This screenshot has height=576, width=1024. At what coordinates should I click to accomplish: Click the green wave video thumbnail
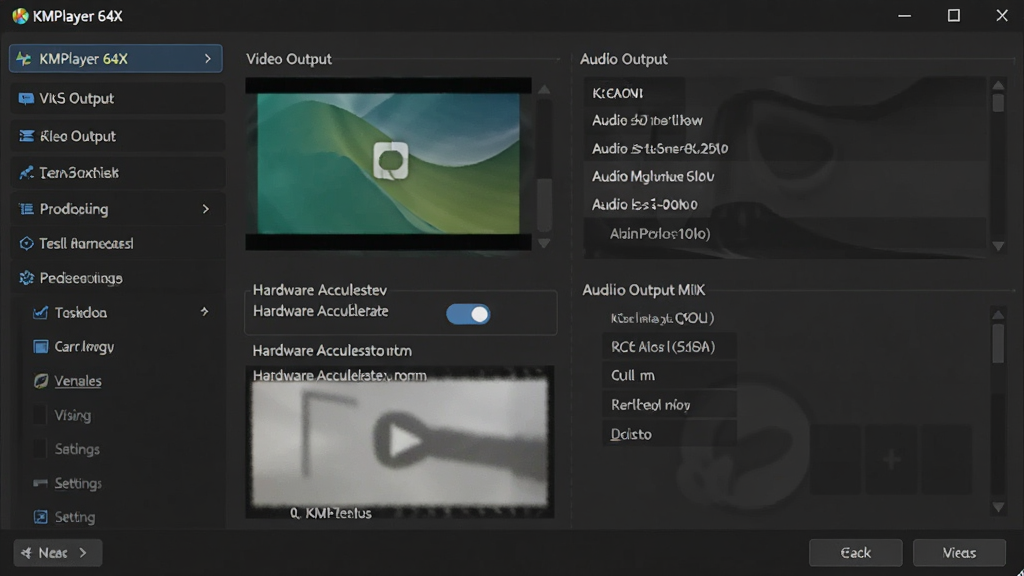click(389, 163)
